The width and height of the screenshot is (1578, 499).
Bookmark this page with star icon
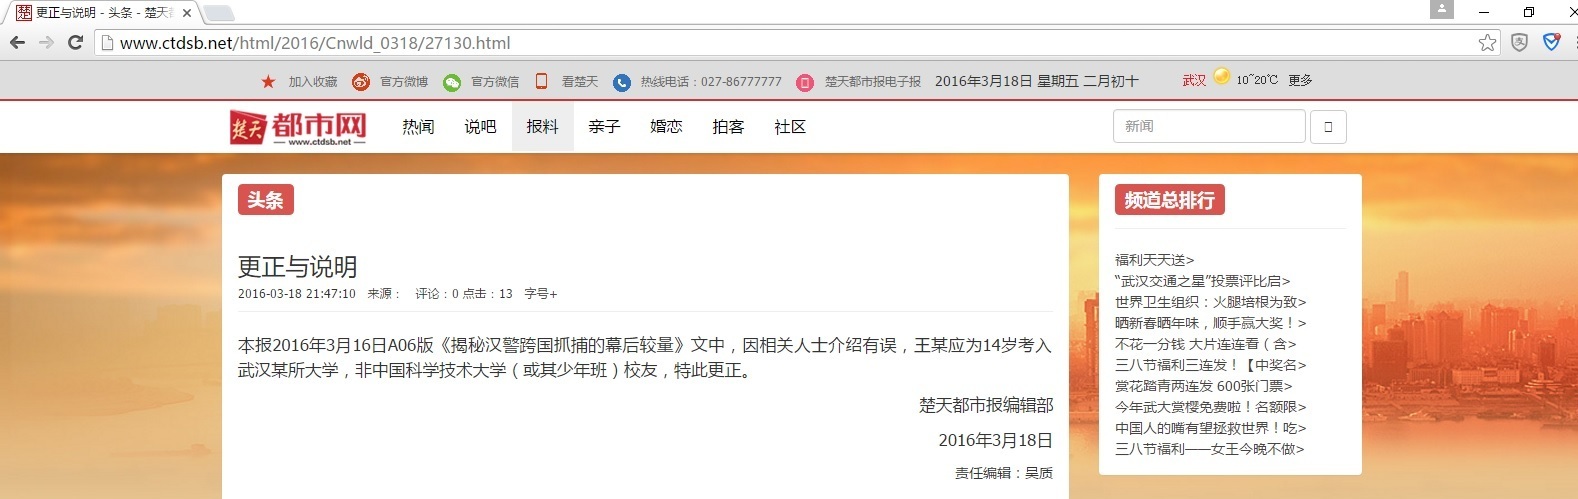point(1487,43)
